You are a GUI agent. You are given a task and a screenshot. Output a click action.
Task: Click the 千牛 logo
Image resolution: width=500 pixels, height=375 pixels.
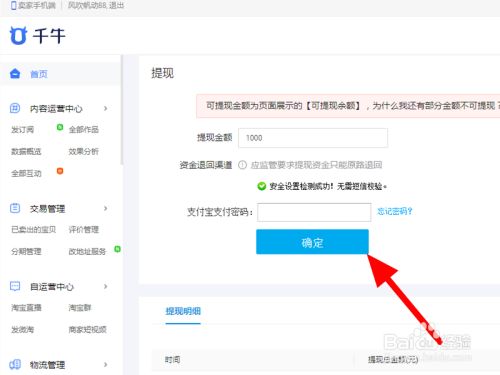click(37, 35)
